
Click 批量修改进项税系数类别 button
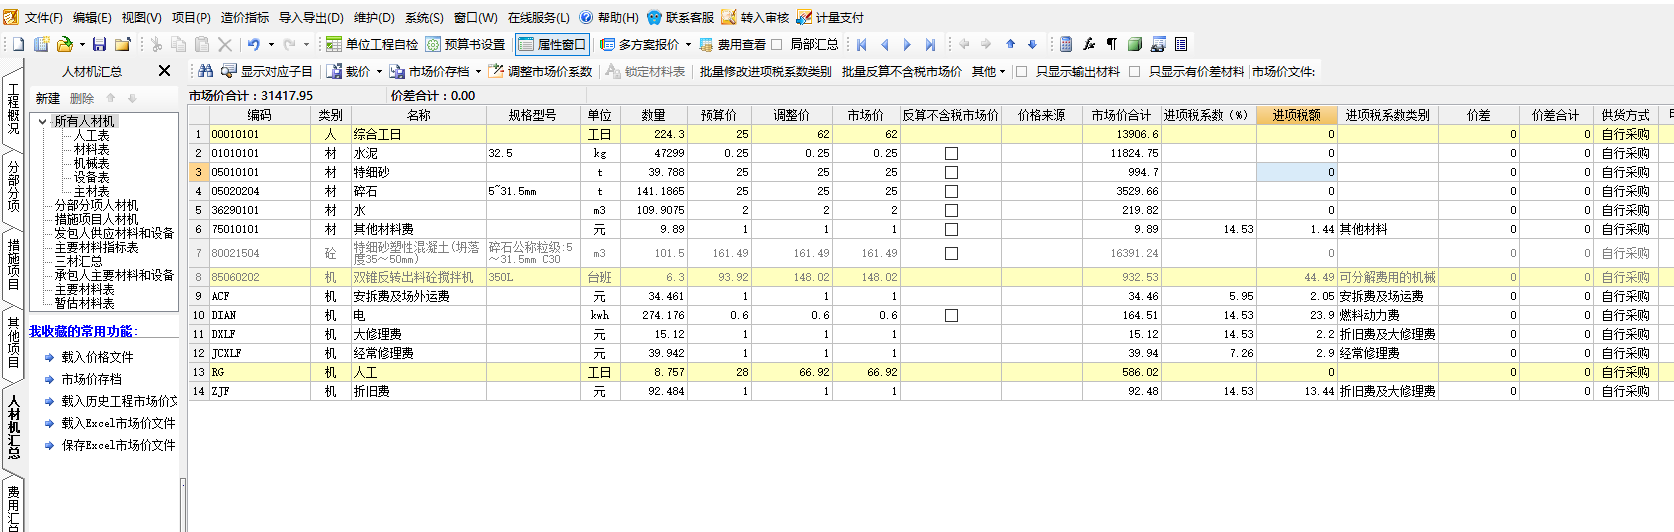765,71
